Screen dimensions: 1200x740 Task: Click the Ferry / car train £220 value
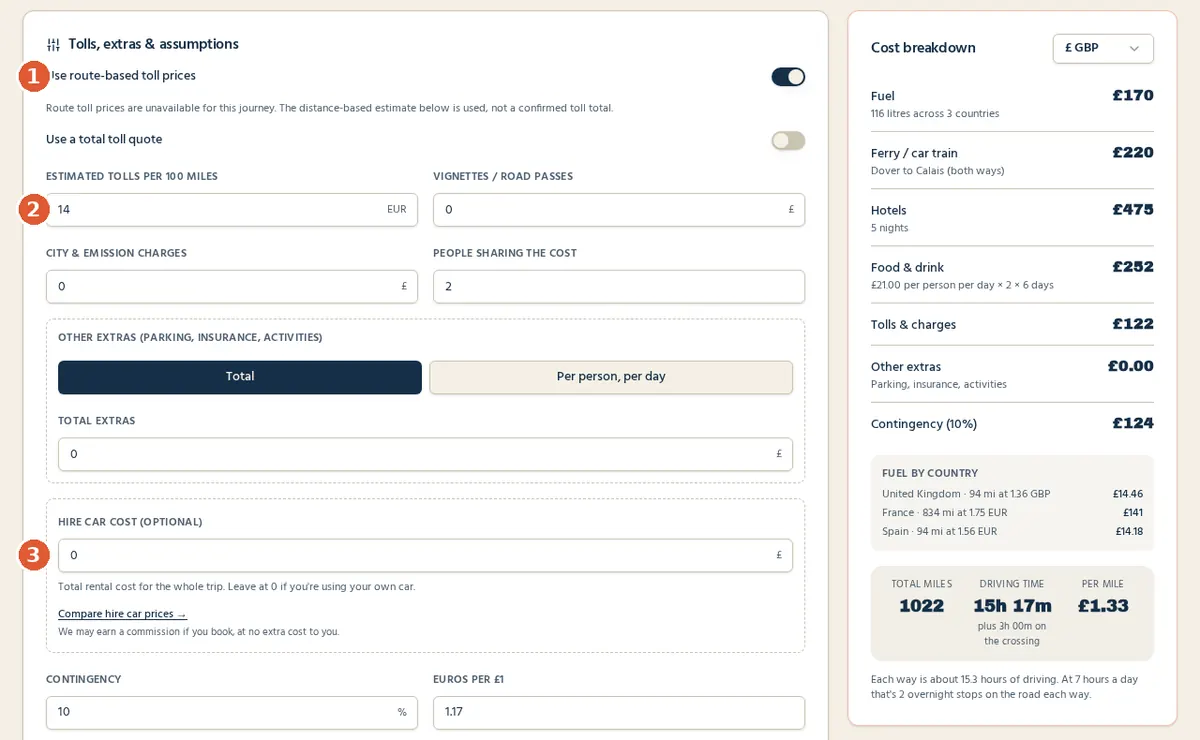1133,153
